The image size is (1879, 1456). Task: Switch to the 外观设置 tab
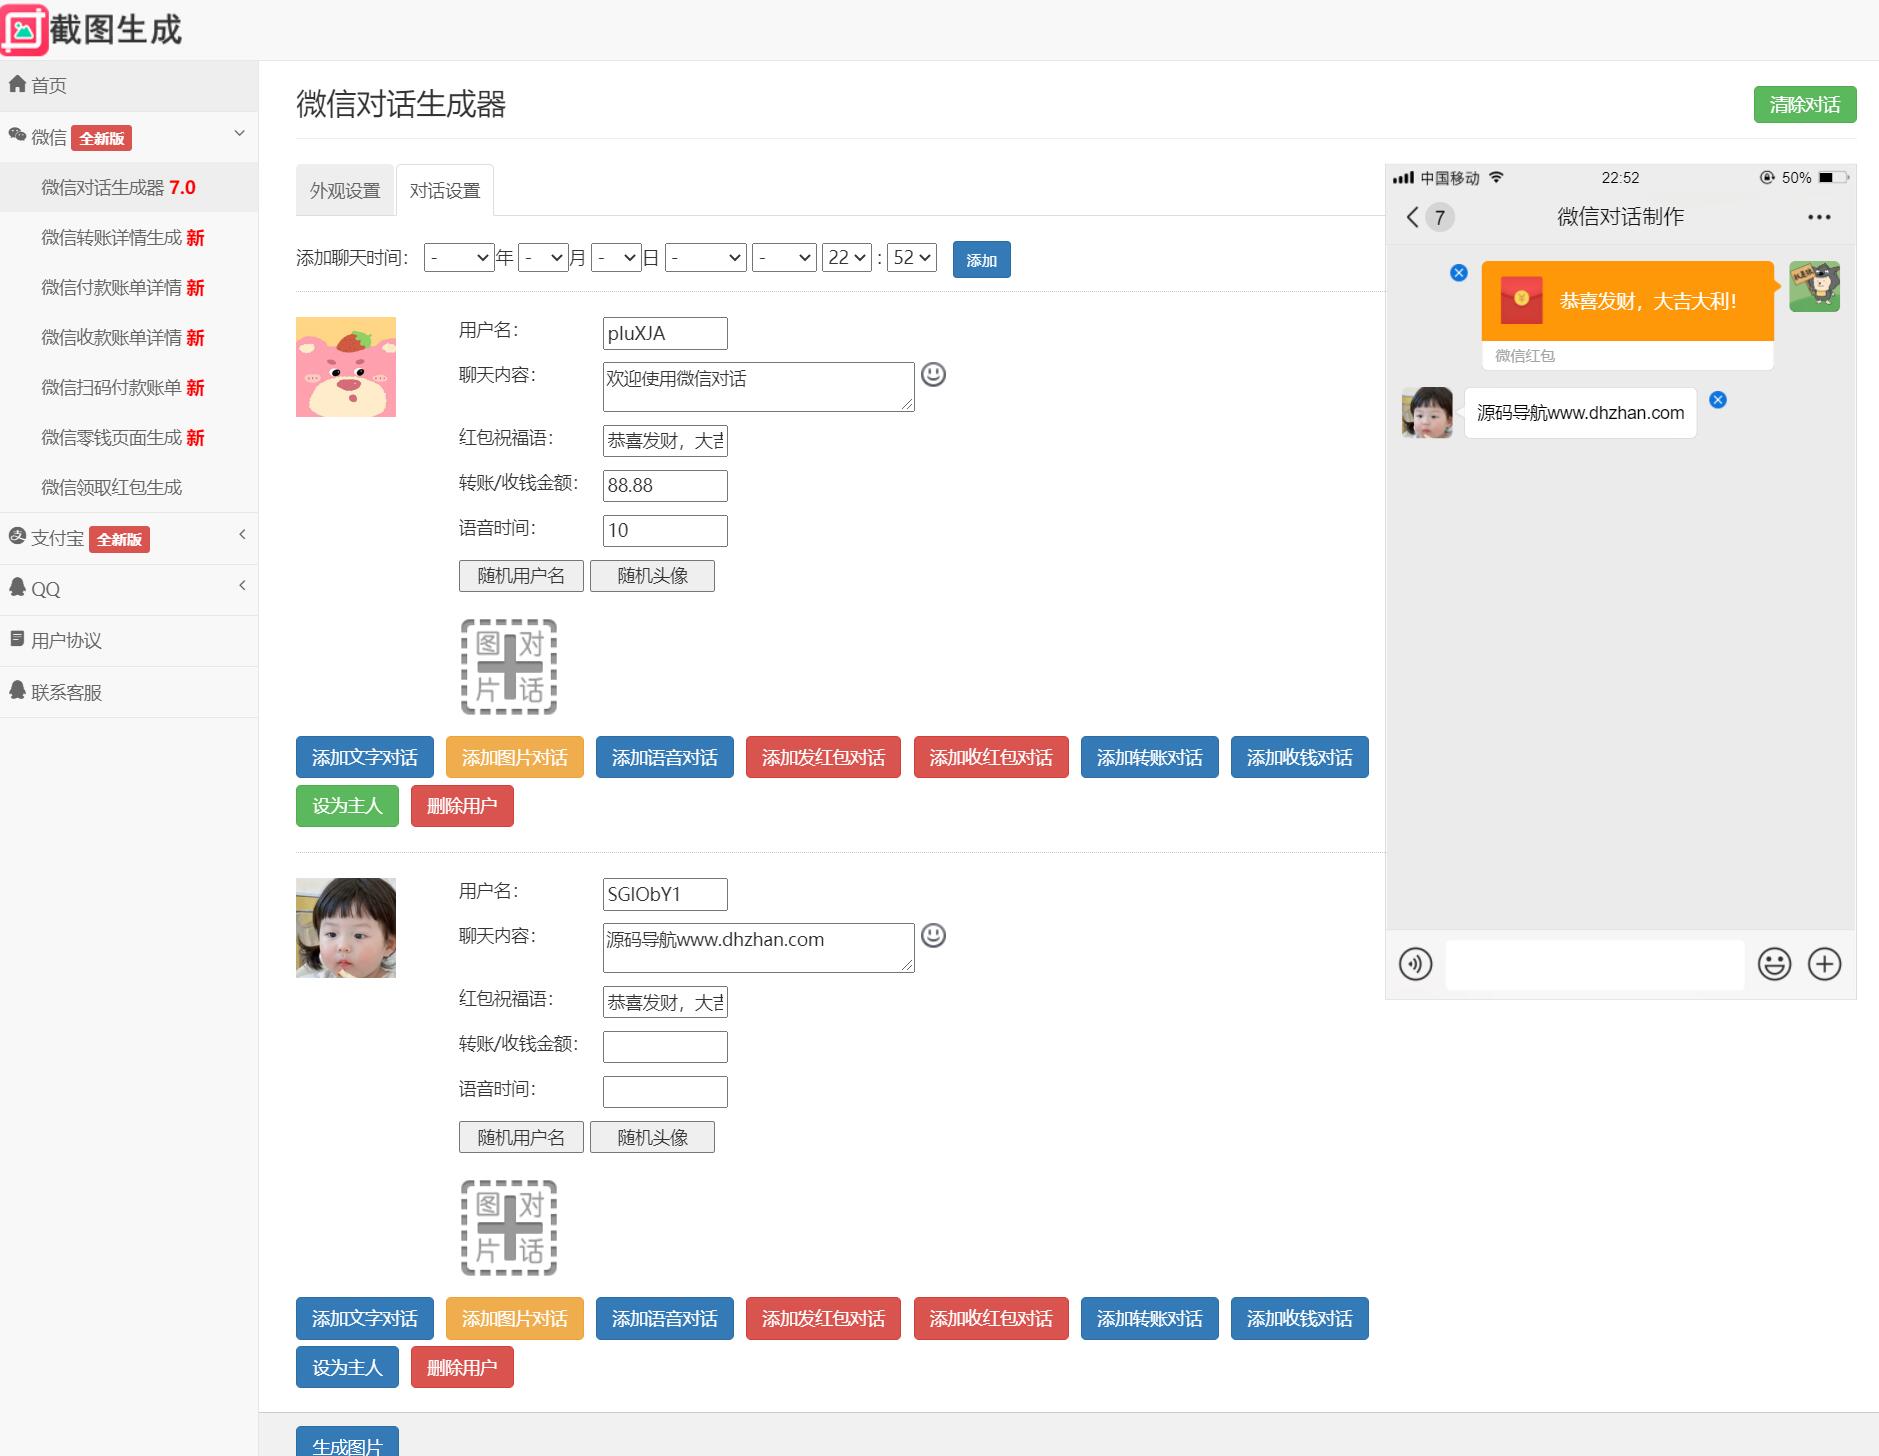345,191
